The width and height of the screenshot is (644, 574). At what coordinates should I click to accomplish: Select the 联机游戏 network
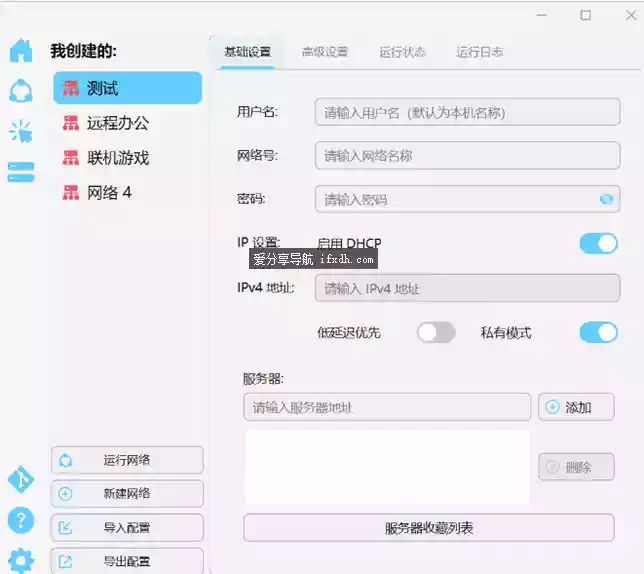coord(128,158)
